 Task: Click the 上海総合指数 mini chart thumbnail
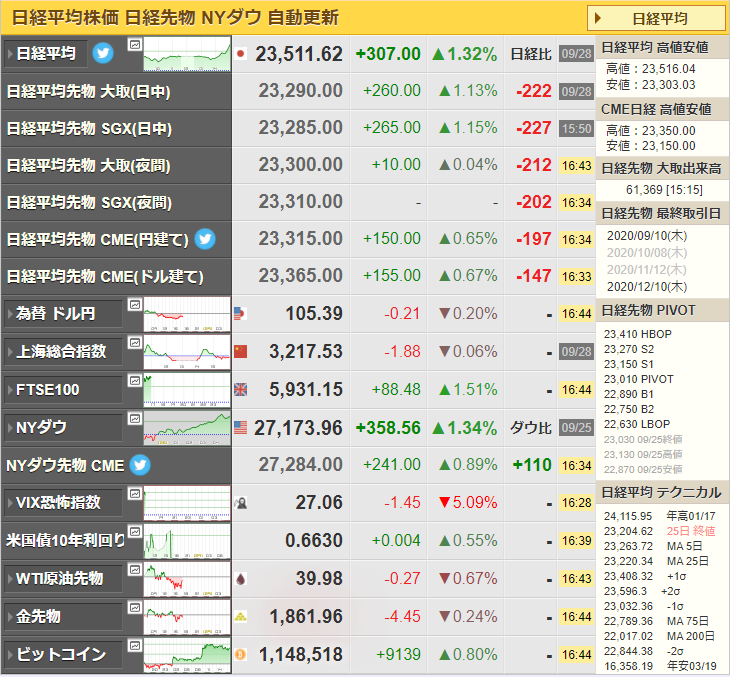[187, 352]
